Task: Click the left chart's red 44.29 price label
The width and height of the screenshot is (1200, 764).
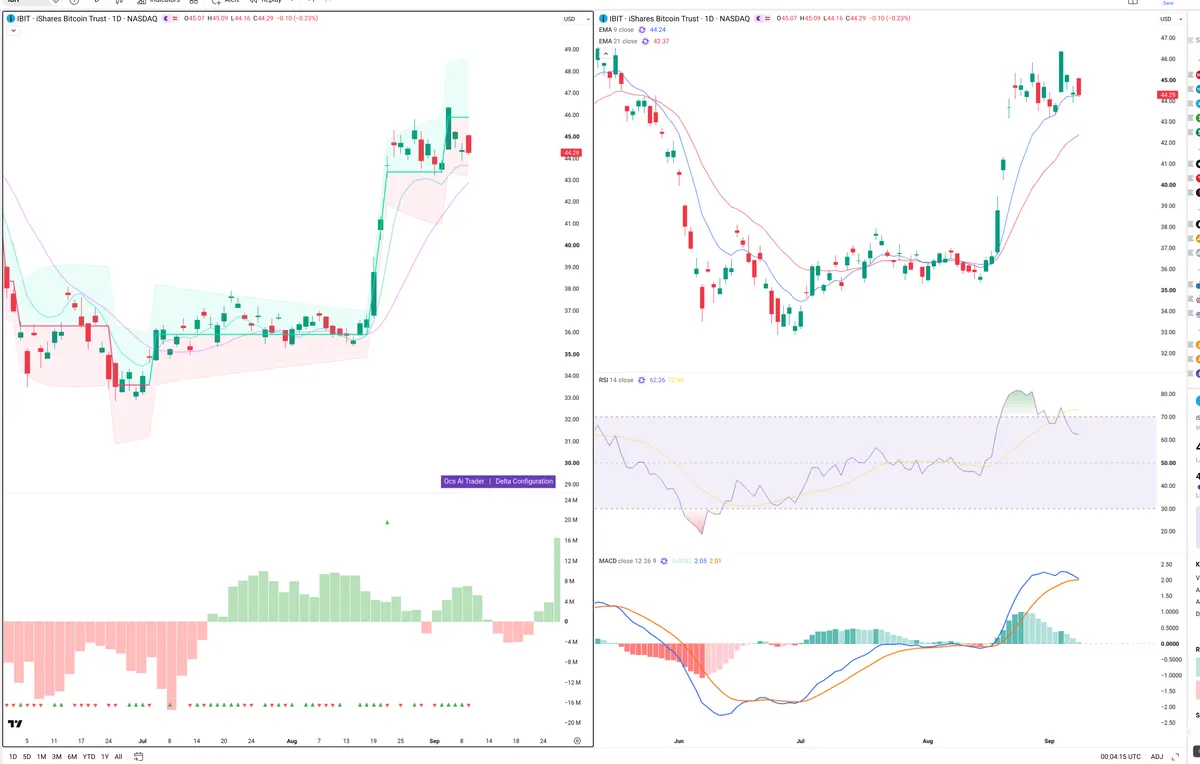Action: 572,153
